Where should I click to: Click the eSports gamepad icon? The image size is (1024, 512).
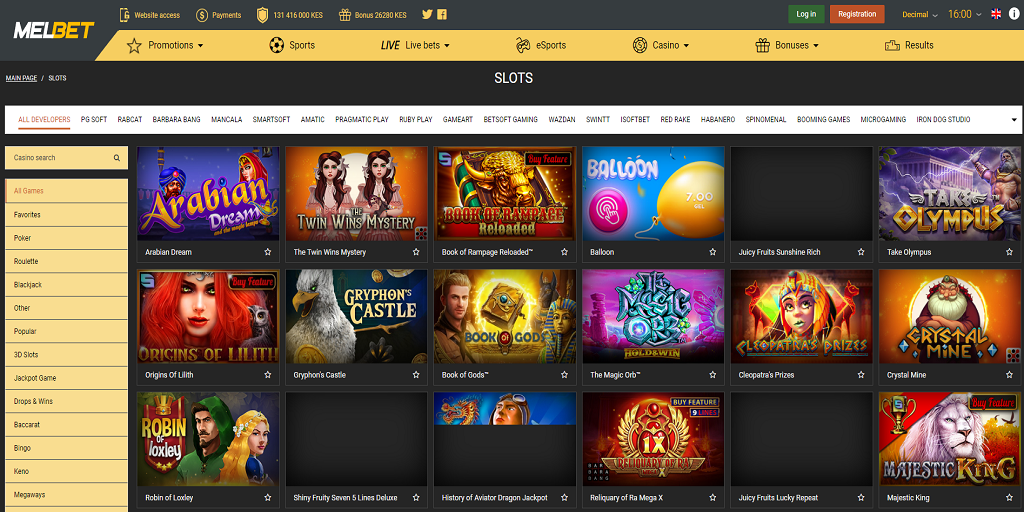click(523, 45)
